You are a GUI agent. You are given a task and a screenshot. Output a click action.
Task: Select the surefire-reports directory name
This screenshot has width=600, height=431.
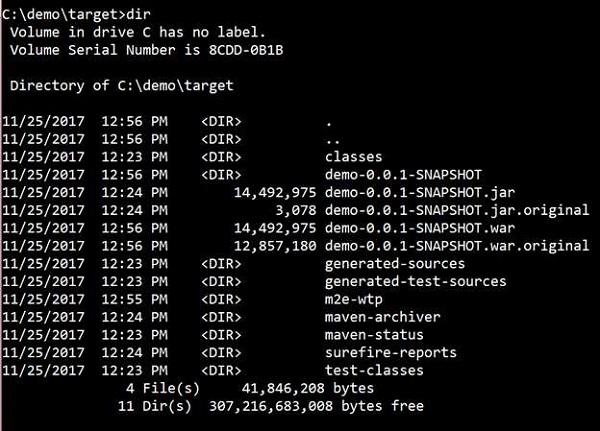[x=391, y=353]
